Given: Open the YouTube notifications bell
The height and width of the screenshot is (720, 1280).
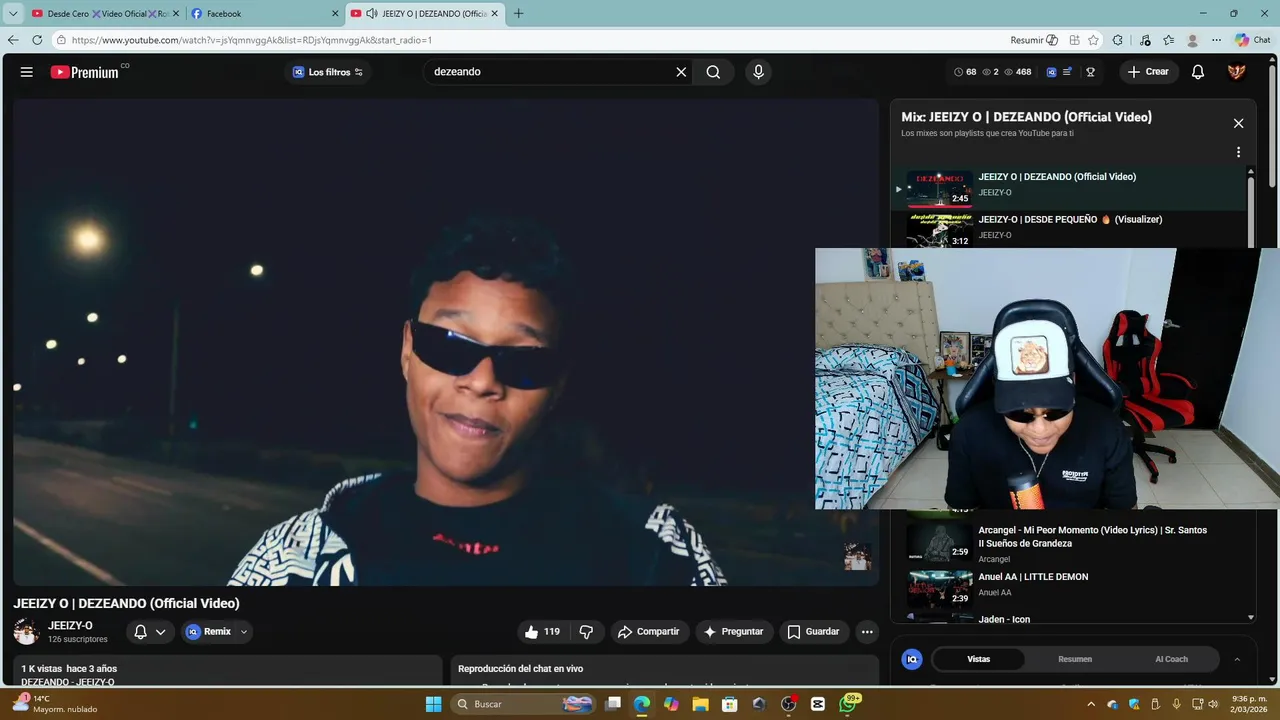Looking at the screenshot, I should [x=1198, y=72].
